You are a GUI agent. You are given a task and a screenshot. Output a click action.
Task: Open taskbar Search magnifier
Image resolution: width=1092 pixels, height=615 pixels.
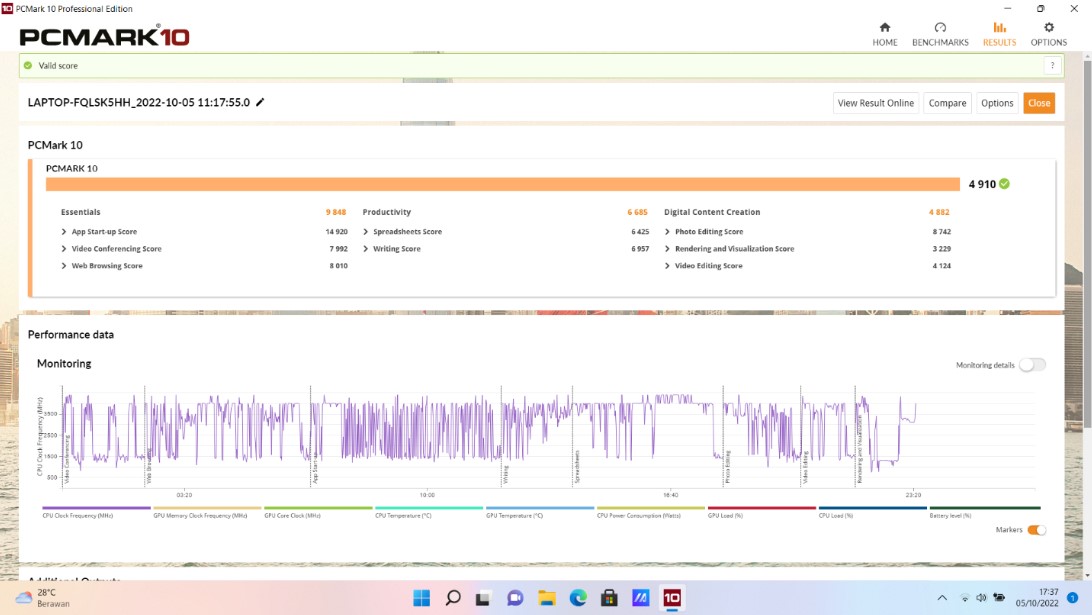coord(453,598)
